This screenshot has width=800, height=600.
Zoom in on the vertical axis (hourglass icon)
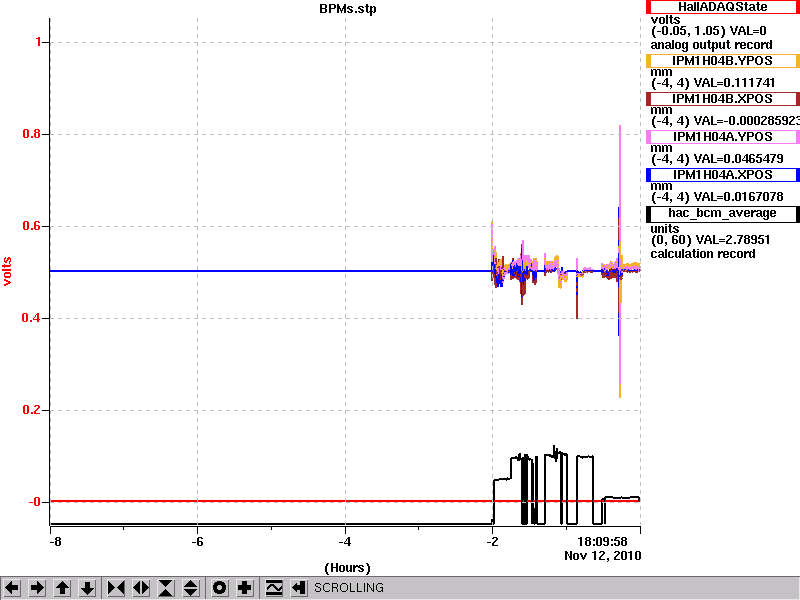pos(166,588)
